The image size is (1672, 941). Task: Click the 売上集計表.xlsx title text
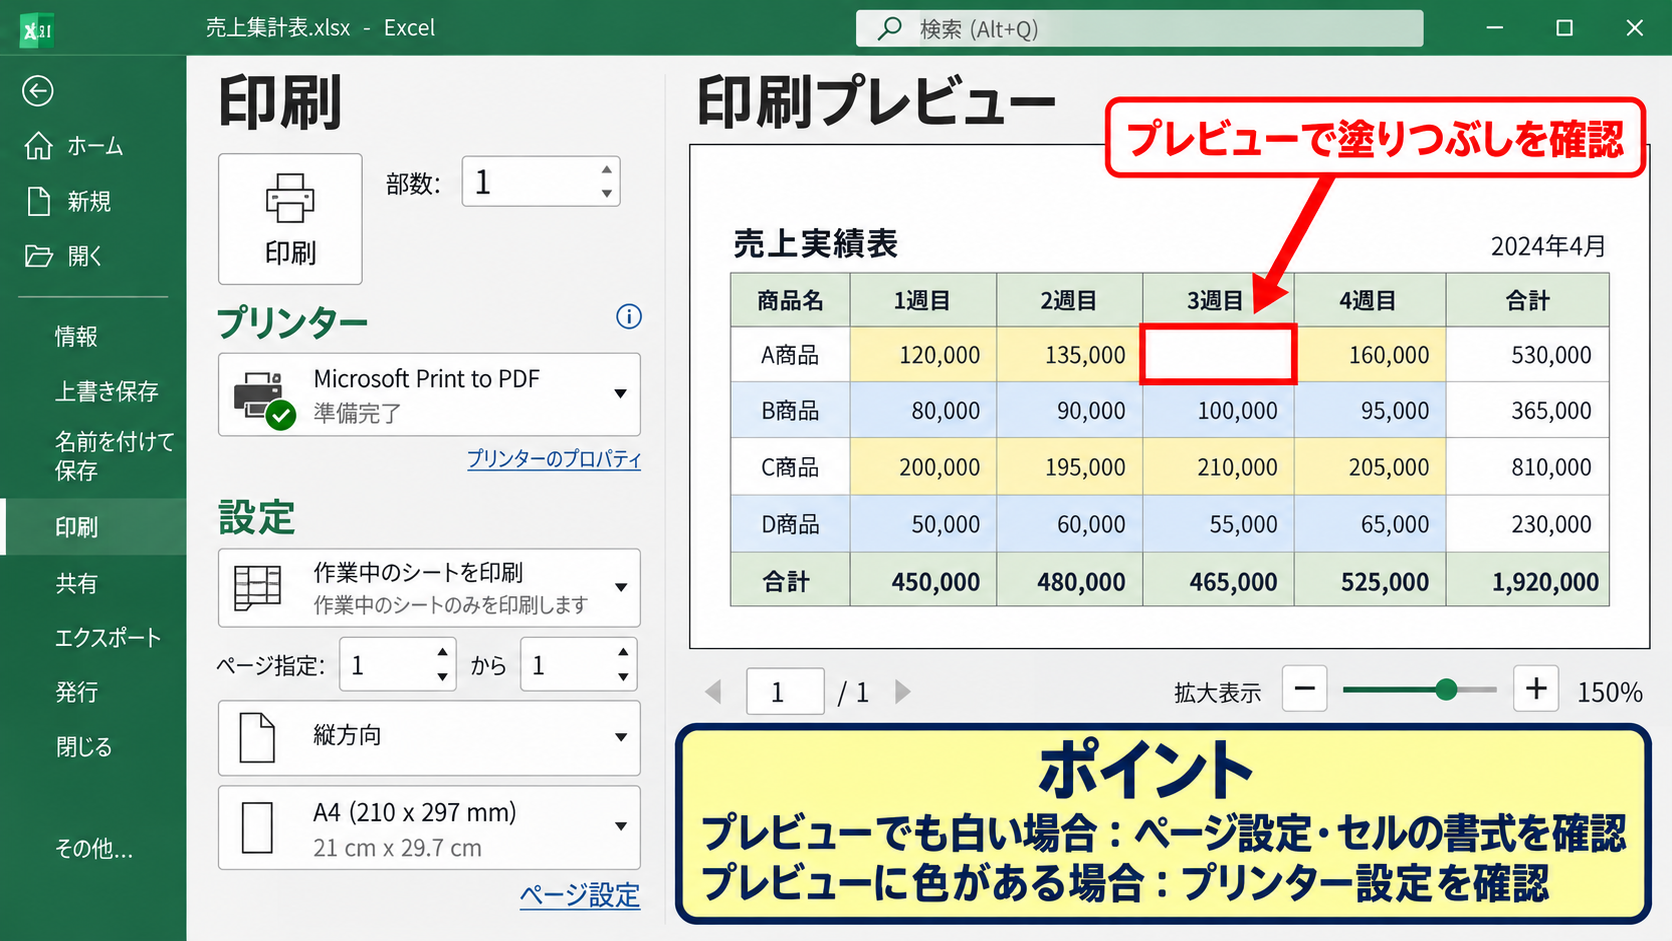coord(278,28)
